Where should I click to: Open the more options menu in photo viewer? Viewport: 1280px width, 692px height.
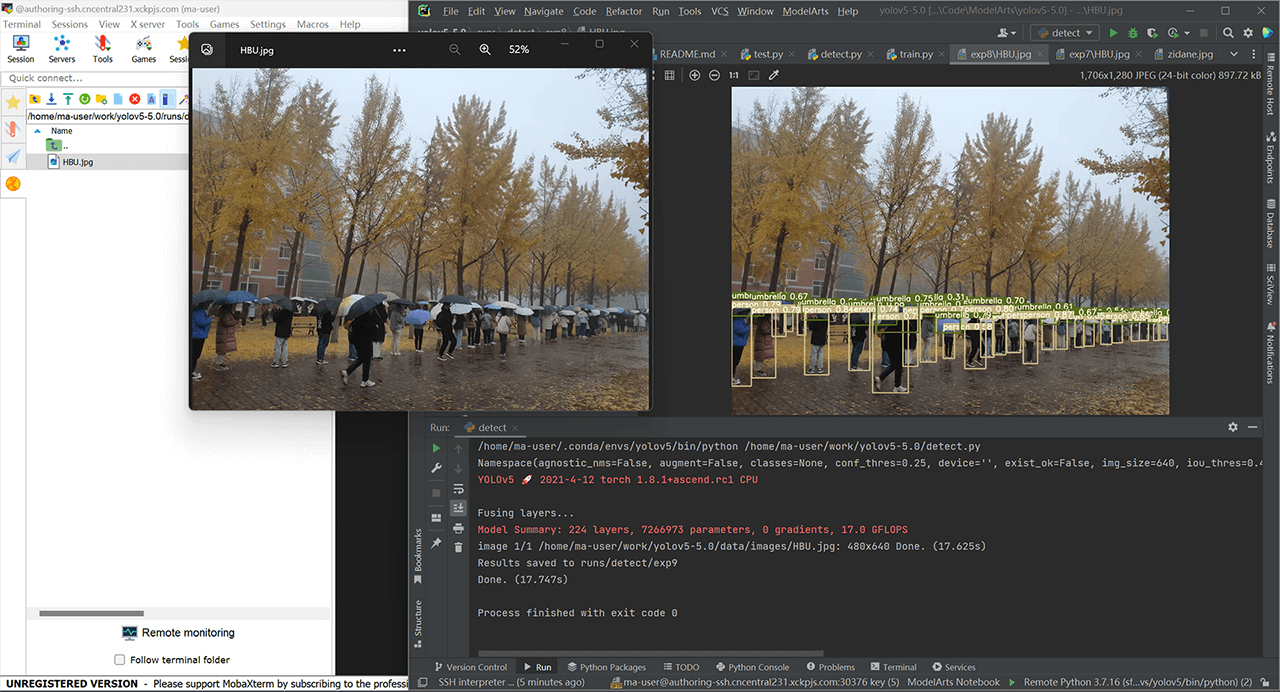coord(399,49)
